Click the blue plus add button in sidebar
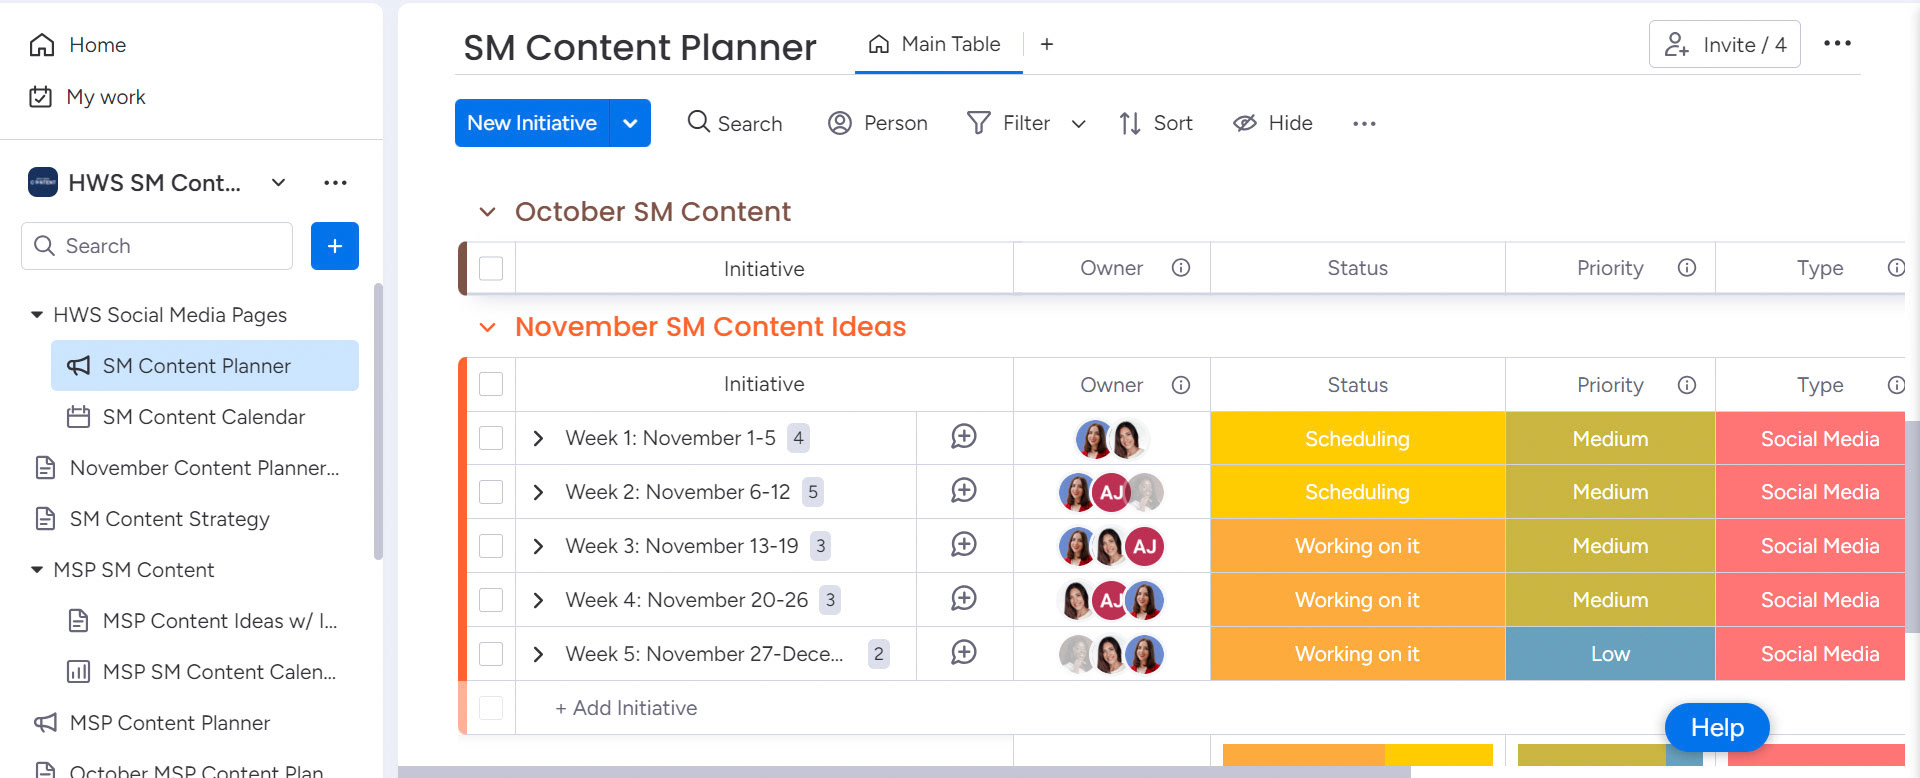The height and width of the screenshot is (778, 1920). point(335,246)
